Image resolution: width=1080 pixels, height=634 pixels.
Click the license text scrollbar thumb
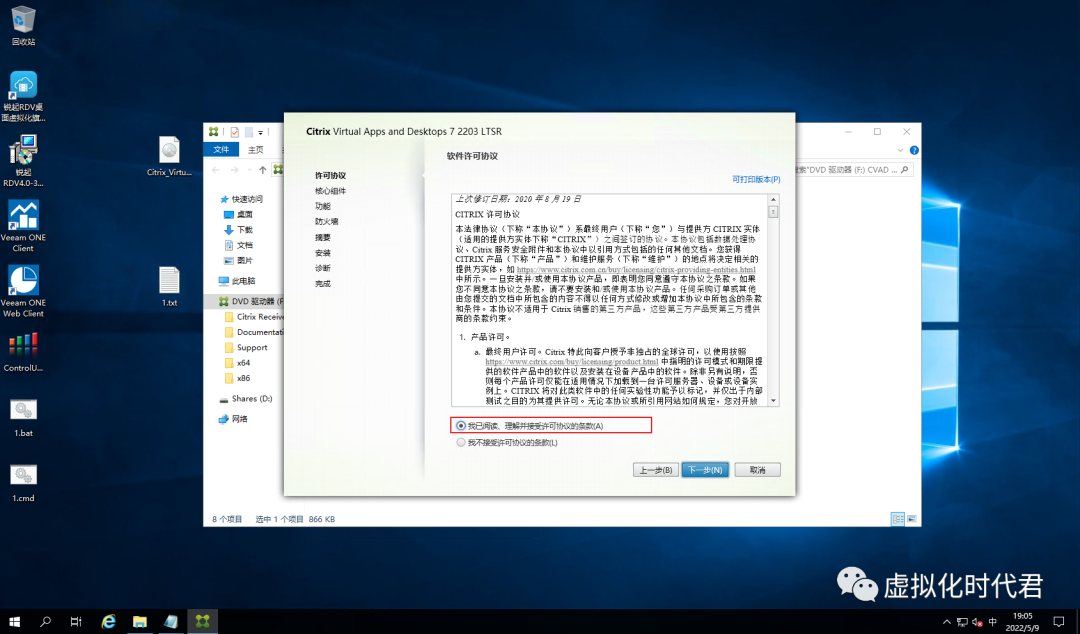[x=773, y=212]
